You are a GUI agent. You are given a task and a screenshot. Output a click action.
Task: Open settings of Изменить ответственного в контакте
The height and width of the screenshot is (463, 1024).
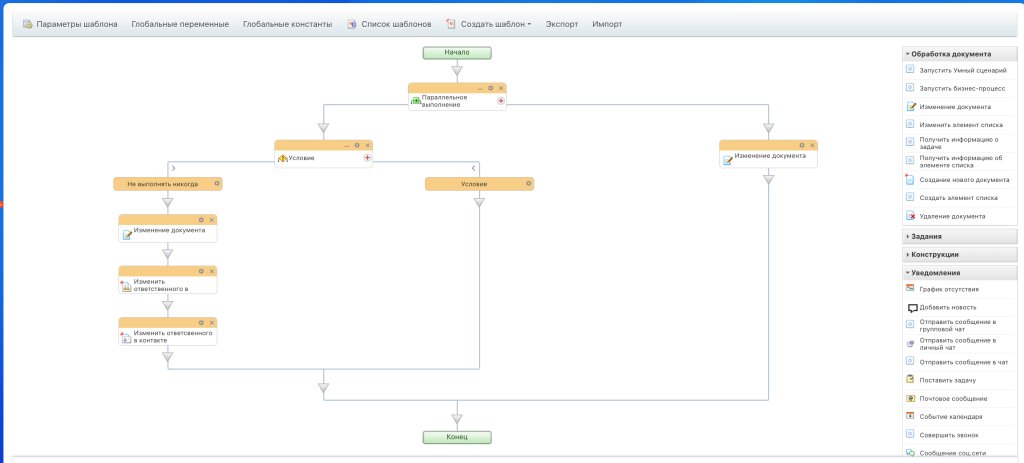pos(201,323)
